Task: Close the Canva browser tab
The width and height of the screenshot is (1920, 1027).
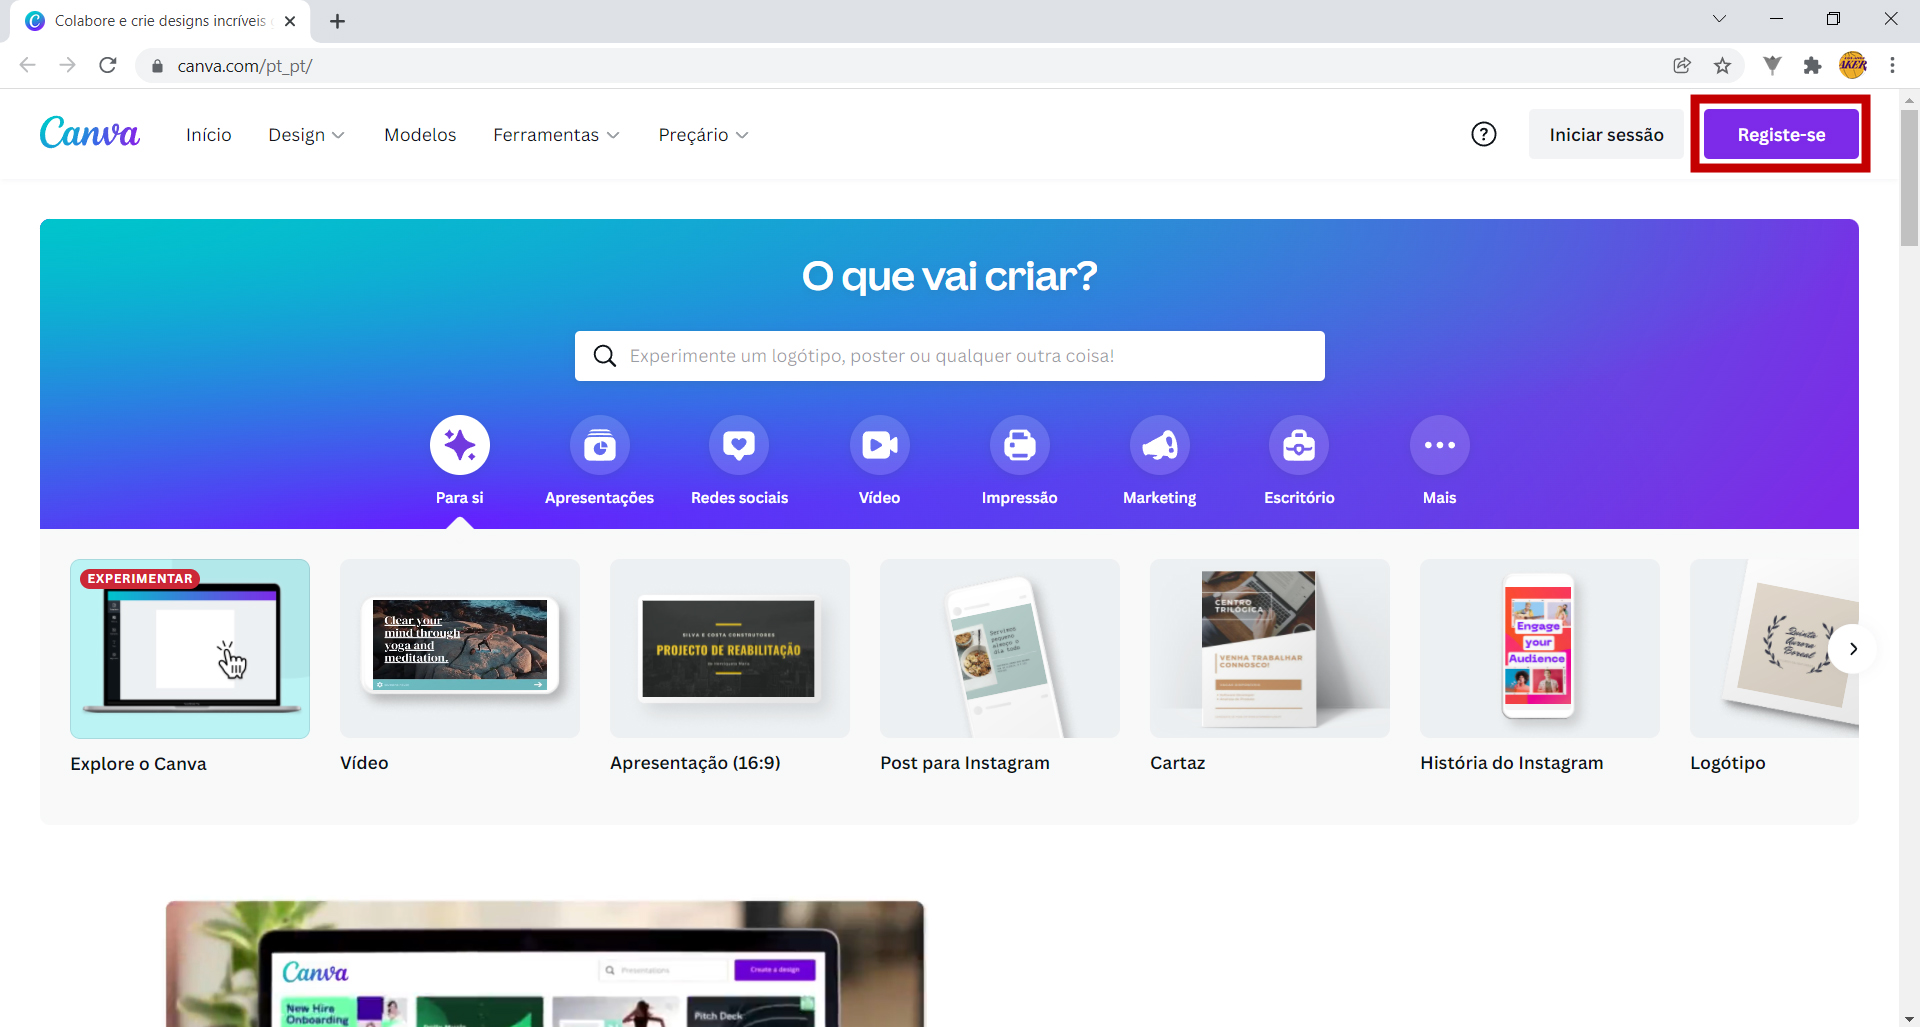Action: (290, 21)
